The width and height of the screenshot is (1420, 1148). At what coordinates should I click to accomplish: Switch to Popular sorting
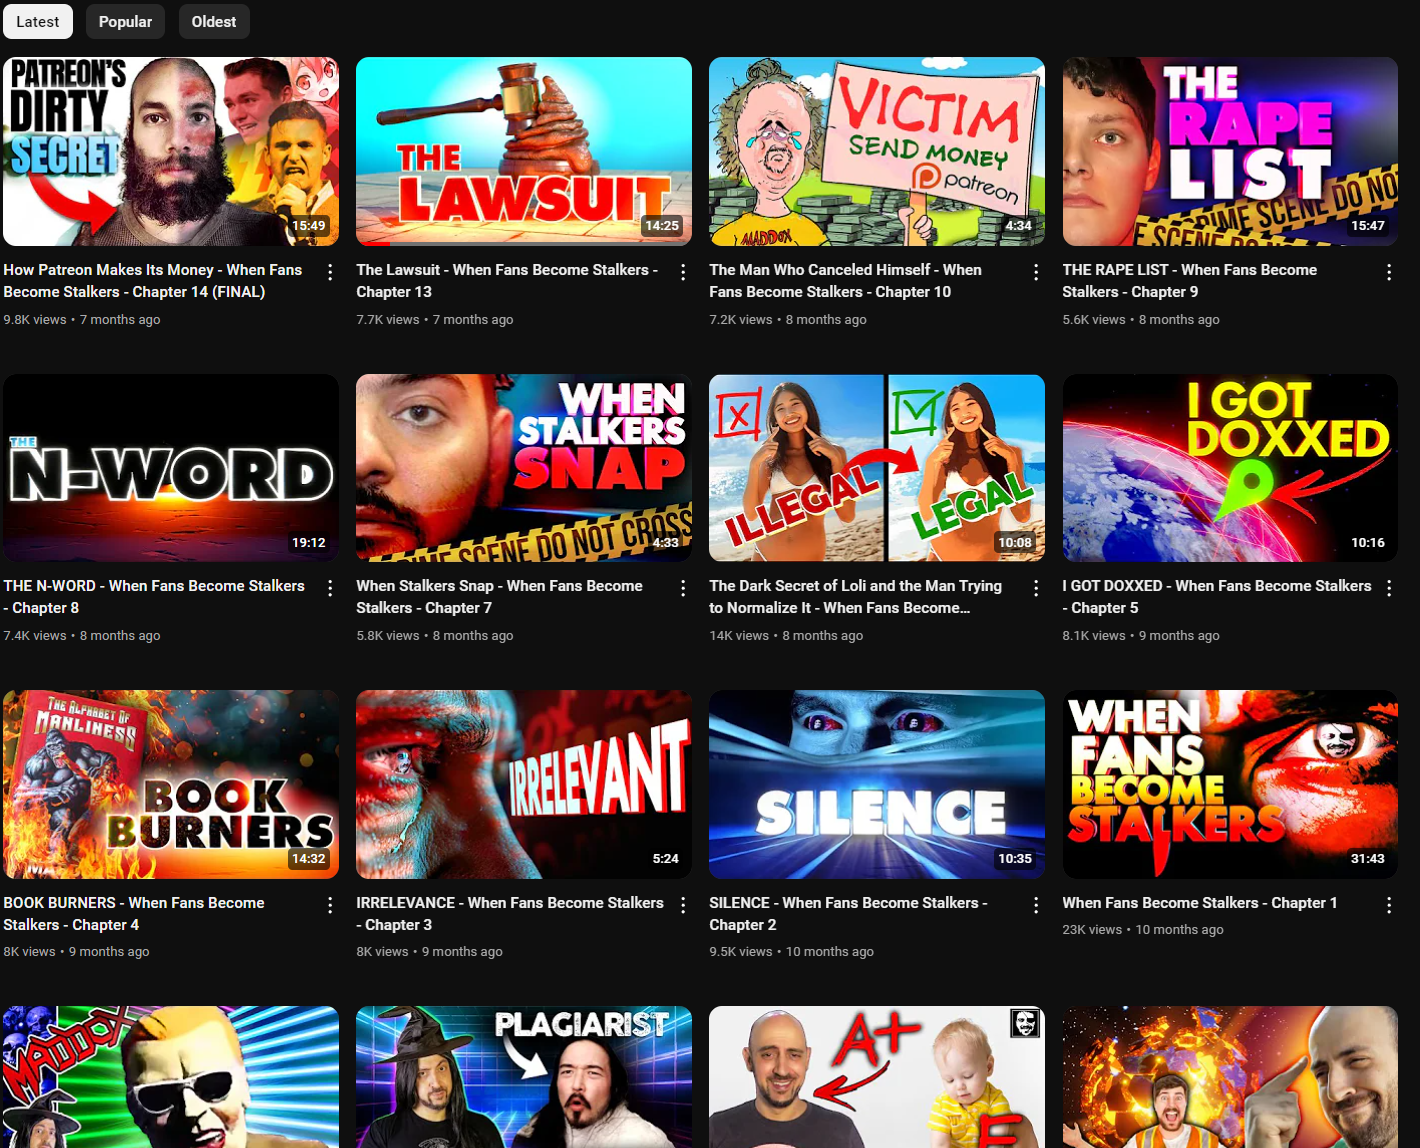point(125,22)
